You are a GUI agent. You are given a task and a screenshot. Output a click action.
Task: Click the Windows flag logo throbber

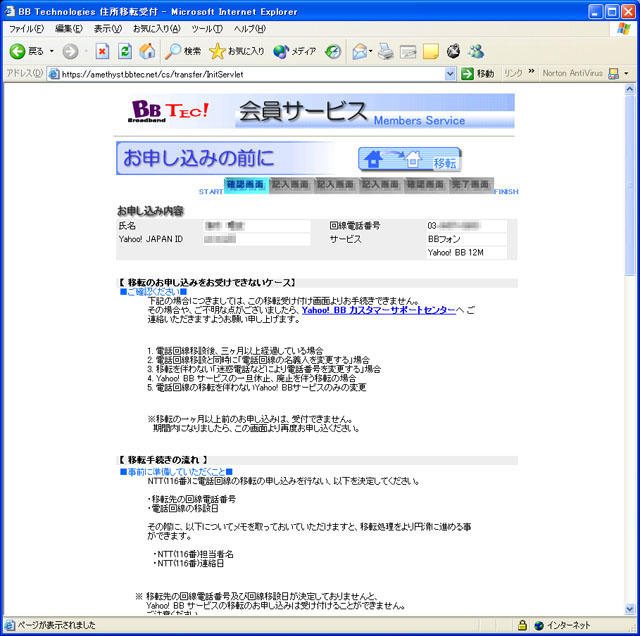pyautogui.click(x=623, y=29)
